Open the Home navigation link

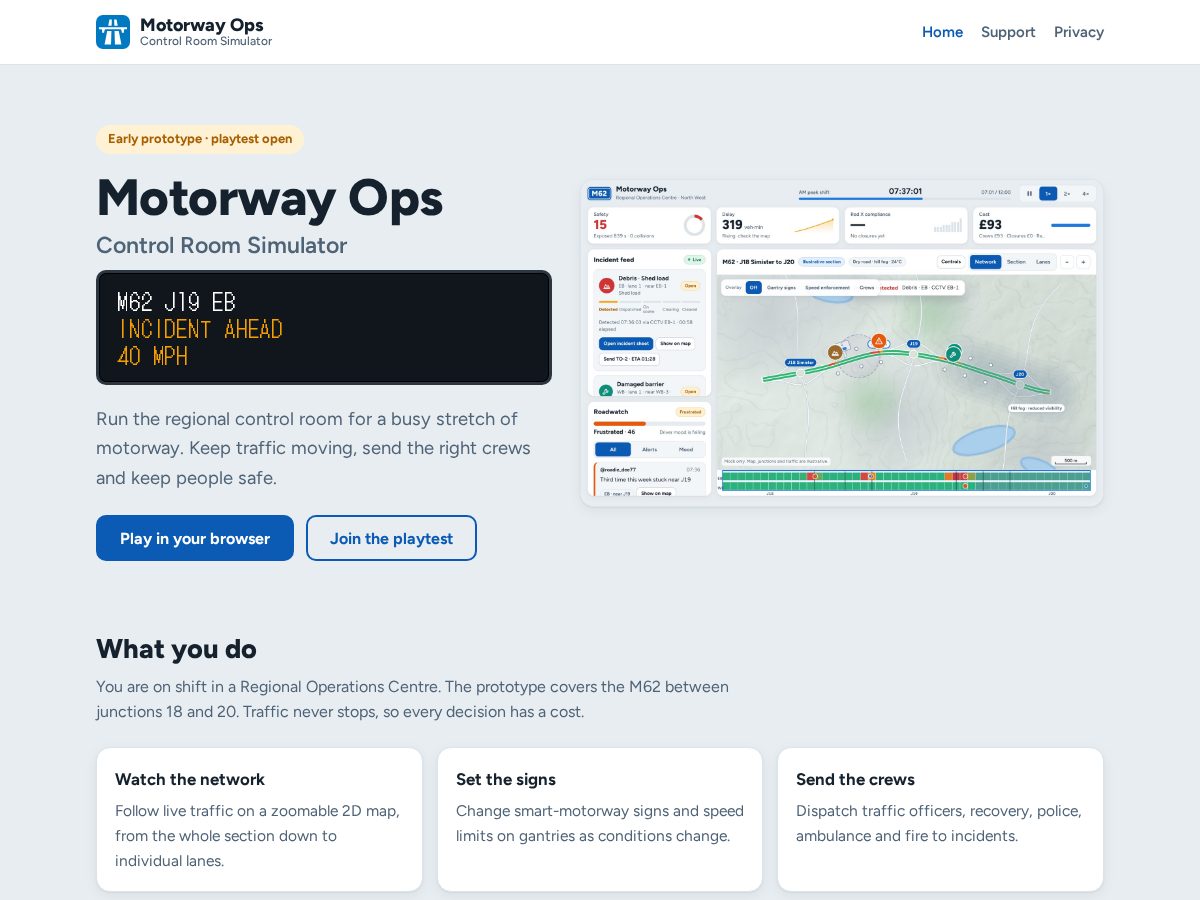point(942,32)
